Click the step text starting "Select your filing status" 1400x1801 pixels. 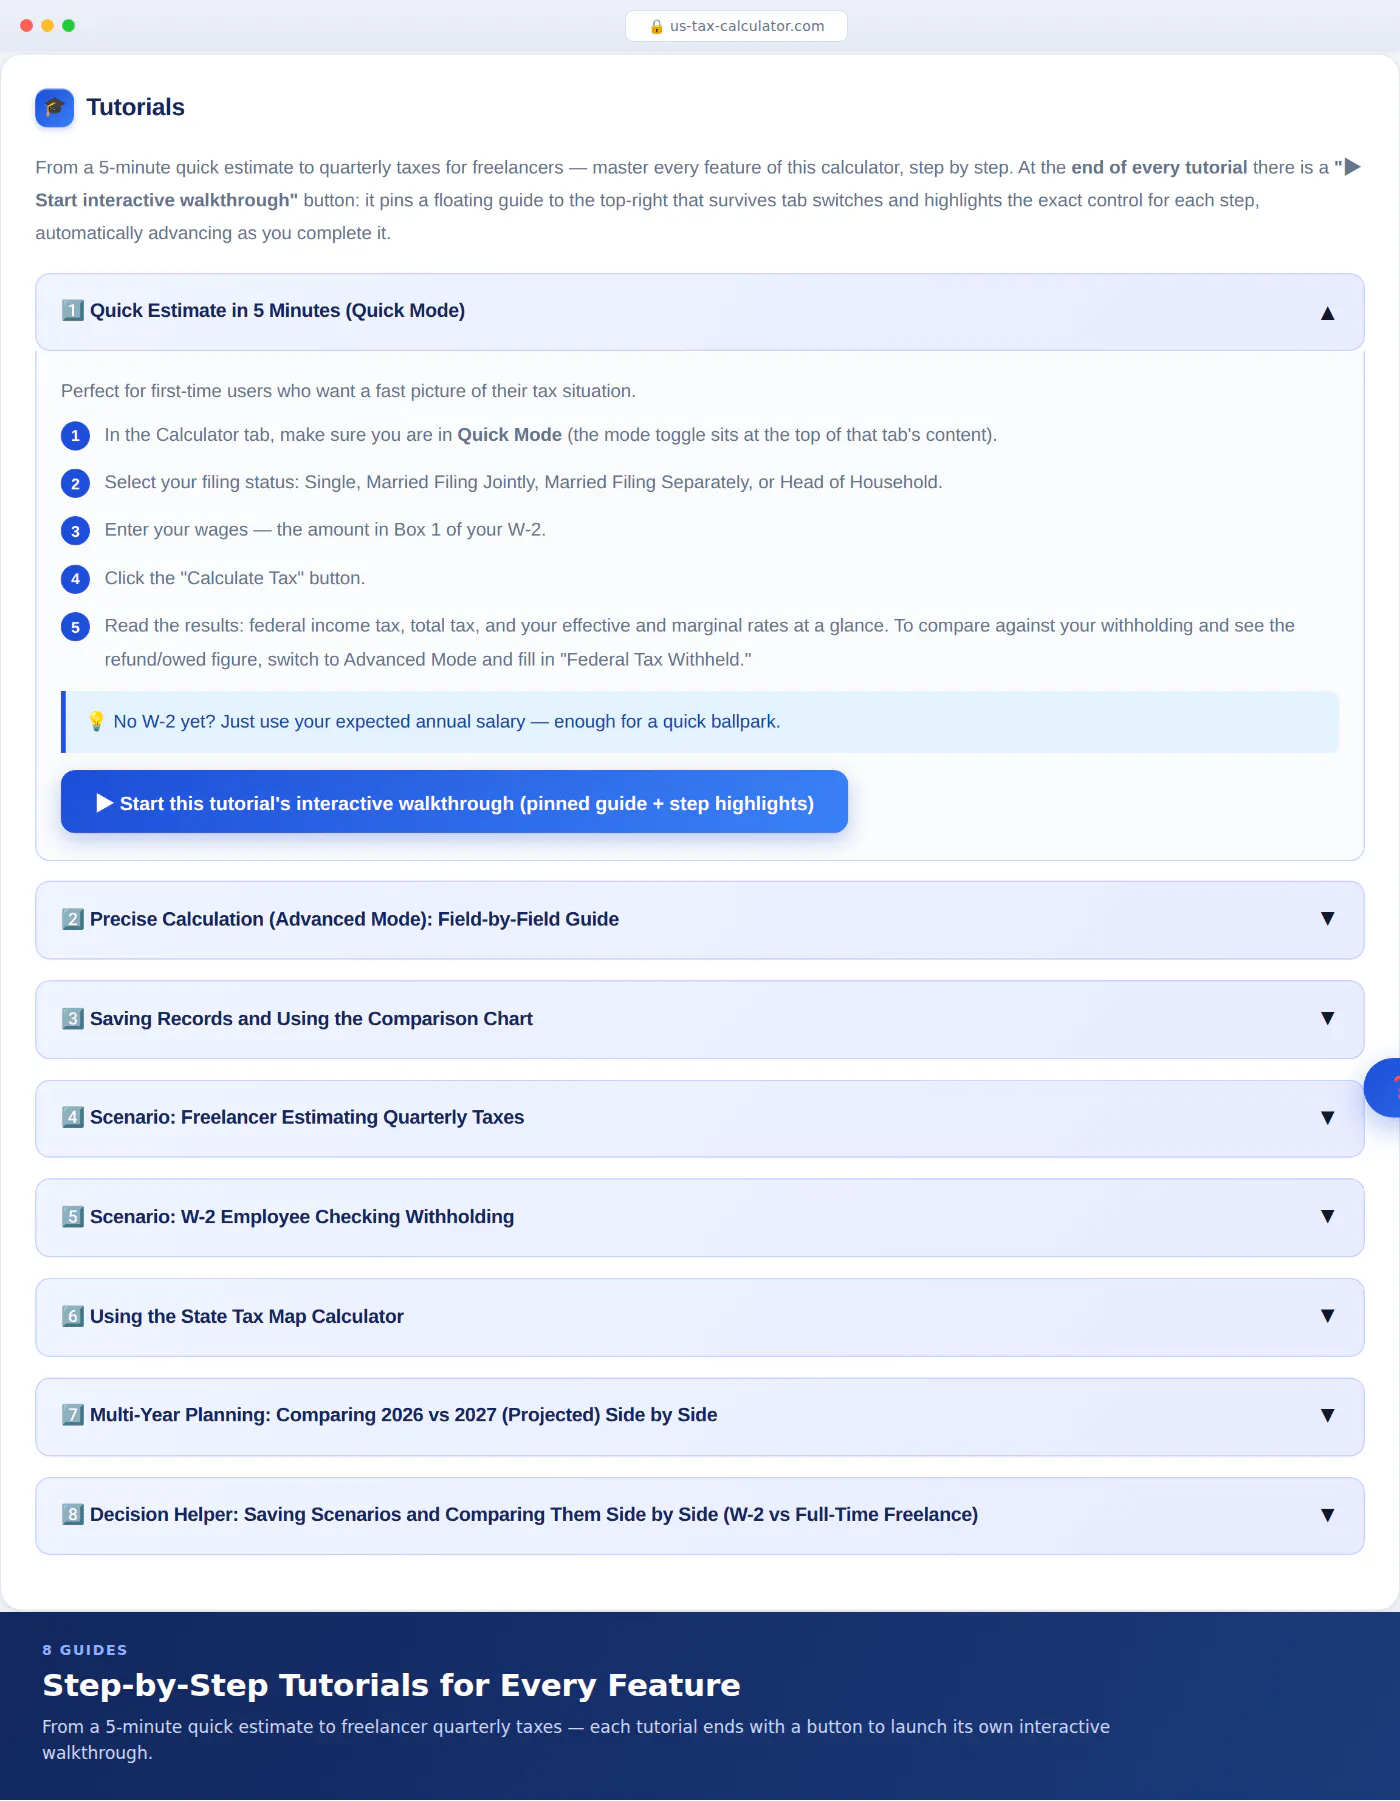(x=523, y=482)
